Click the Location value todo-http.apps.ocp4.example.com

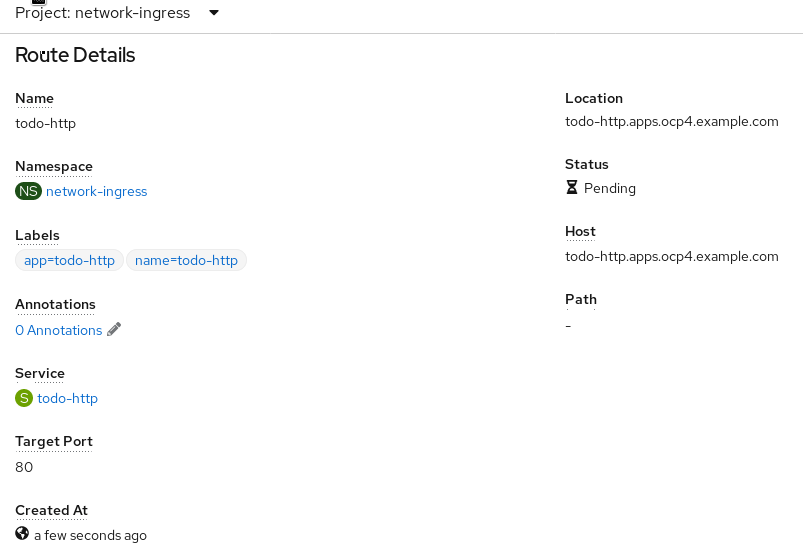671,122
